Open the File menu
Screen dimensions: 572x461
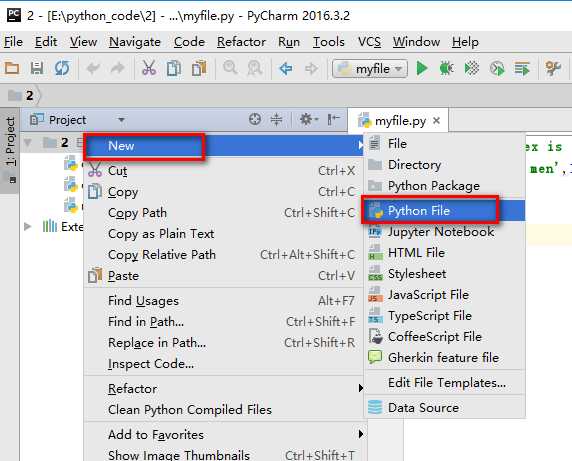(x=13, y=42)
